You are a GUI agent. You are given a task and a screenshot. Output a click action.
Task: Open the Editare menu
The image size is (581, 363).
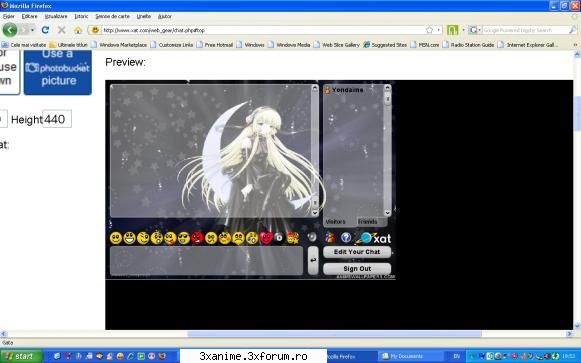point(29,16)
